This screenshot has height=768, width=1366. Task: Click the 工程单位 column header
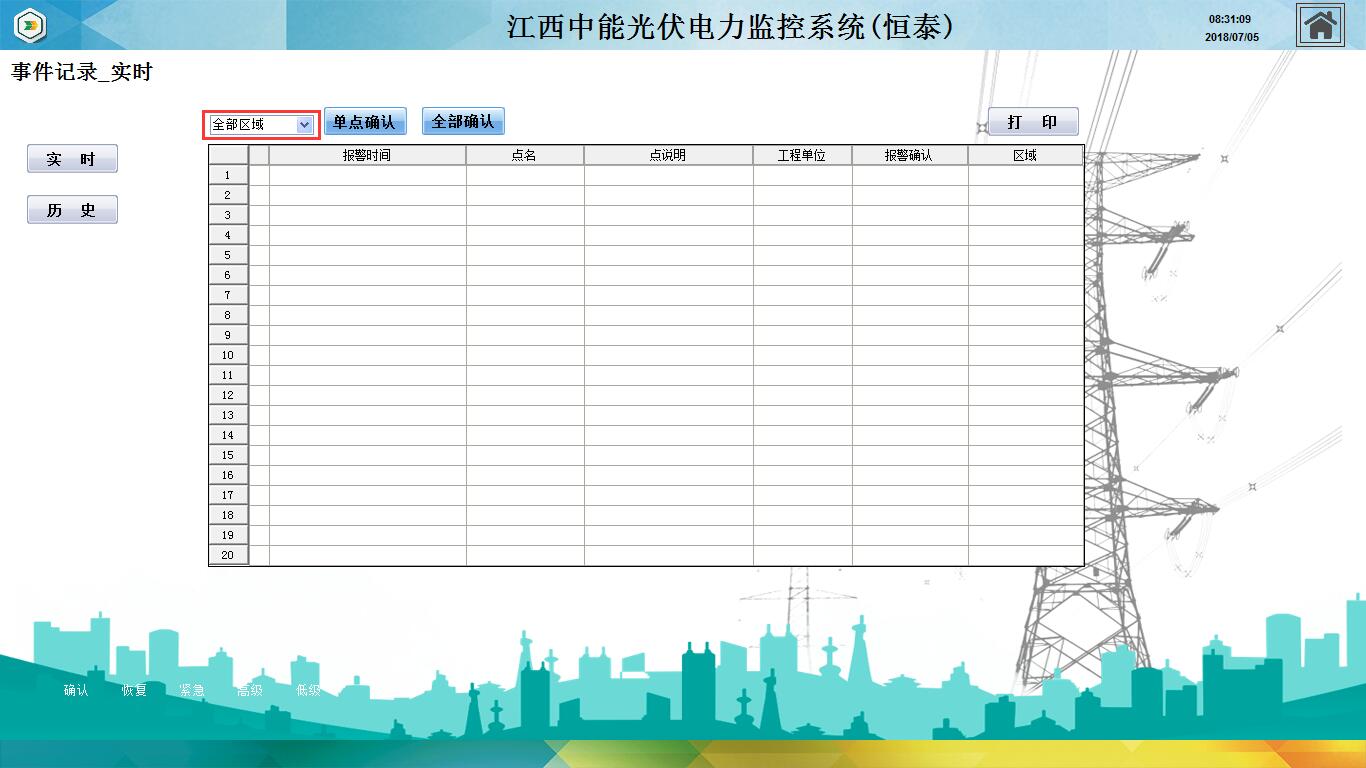(x=802, y=155)
